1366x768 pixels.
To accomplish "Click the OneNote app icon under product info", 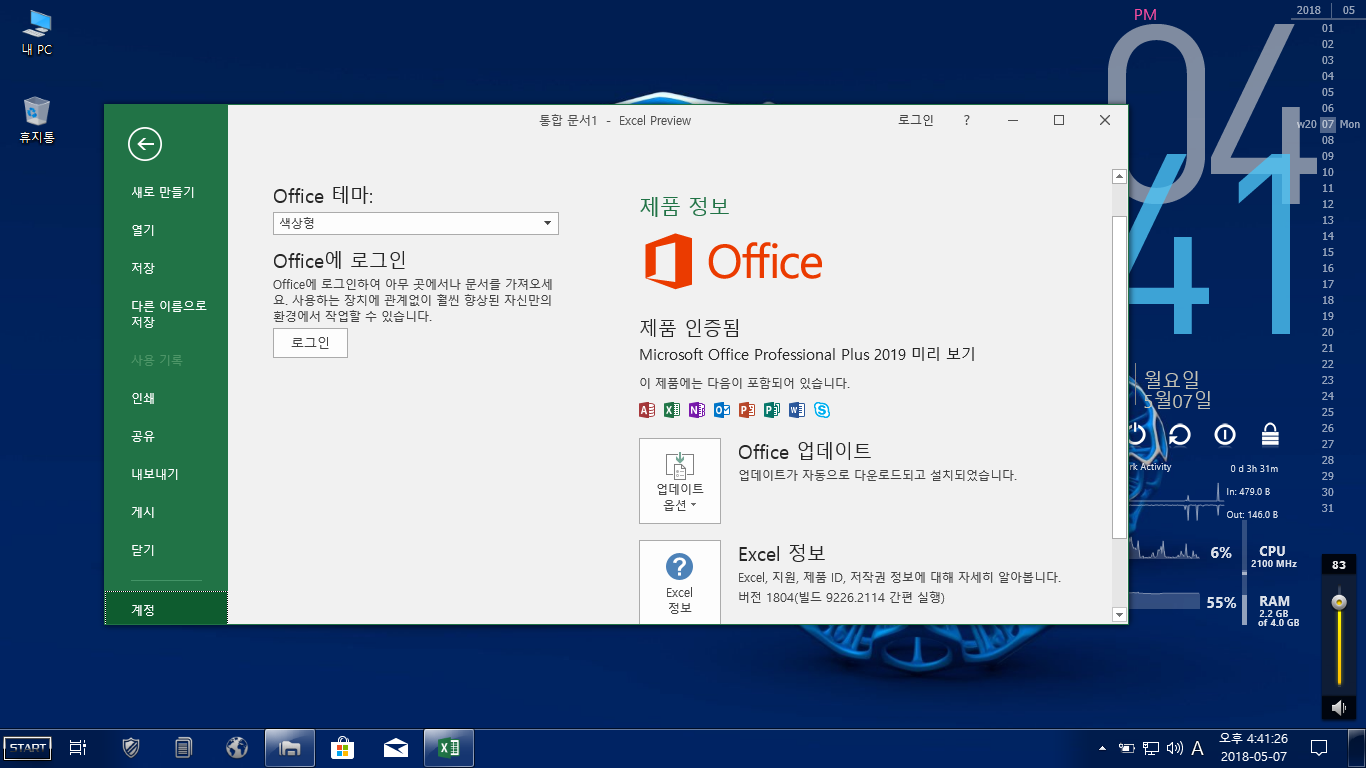I will click(x=697, y=410).
